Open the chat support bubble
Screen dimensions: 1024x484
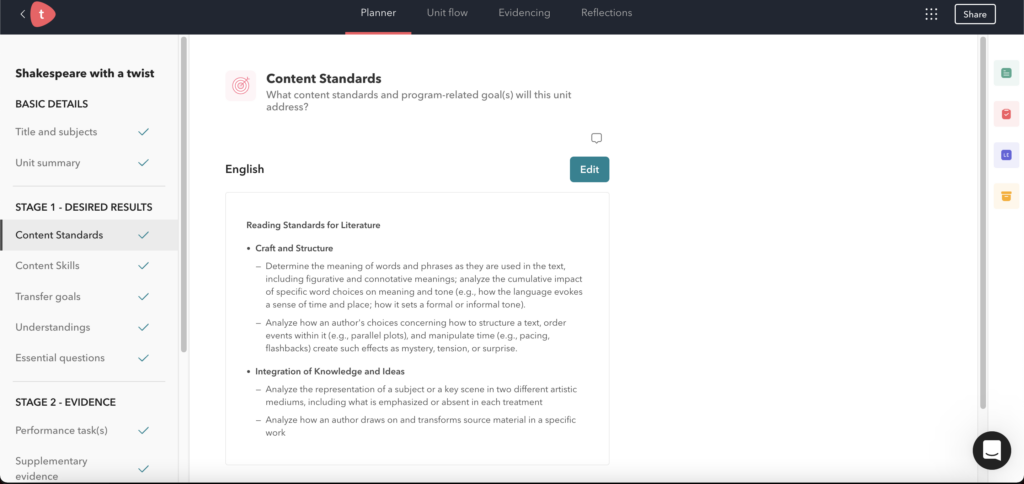[x=991, y=450]
